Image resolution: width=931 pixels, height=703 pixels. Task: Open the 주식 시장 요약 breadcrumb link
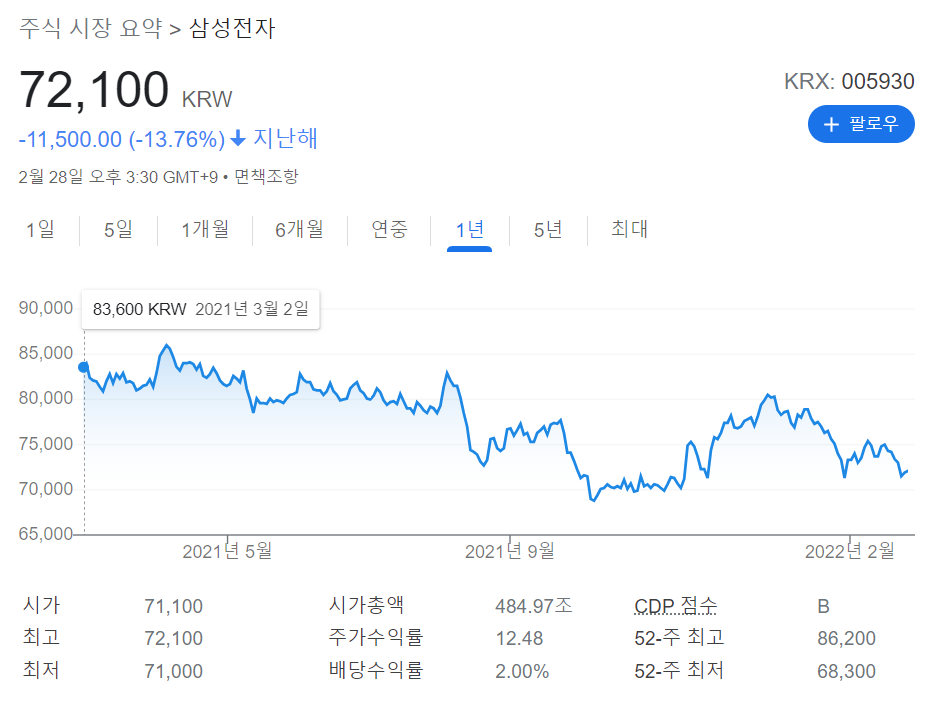91,28
